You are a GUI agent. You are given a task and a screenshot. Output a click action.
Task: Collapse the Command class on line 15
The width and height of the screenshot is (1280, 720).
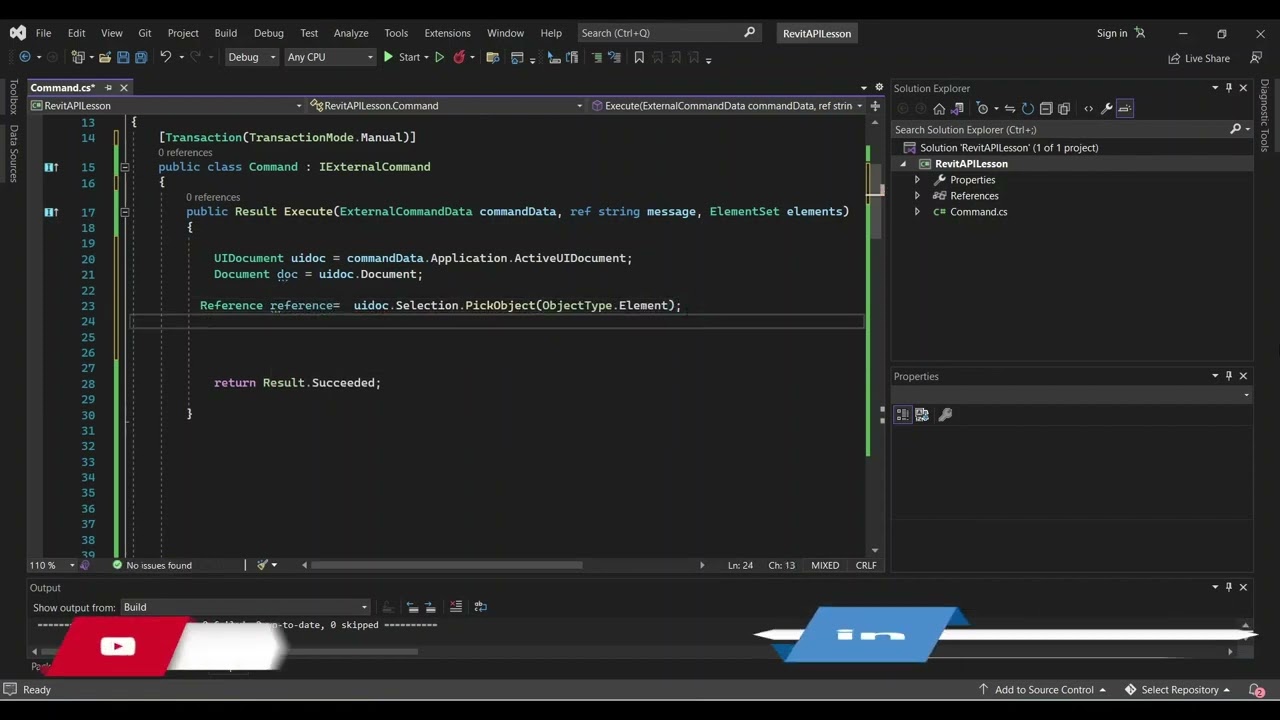tap(124, 167)
